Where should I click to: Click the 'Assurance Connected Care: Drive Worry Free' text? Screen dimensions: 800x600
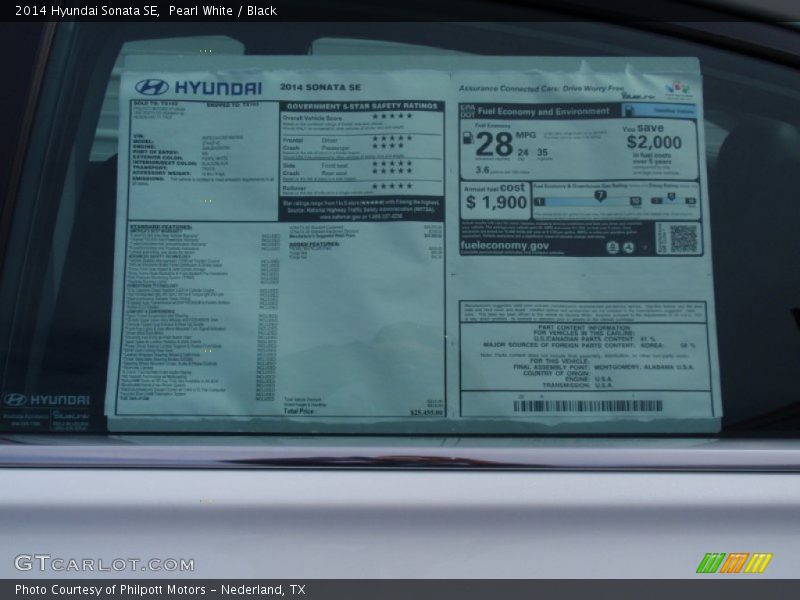click(541, 88)
